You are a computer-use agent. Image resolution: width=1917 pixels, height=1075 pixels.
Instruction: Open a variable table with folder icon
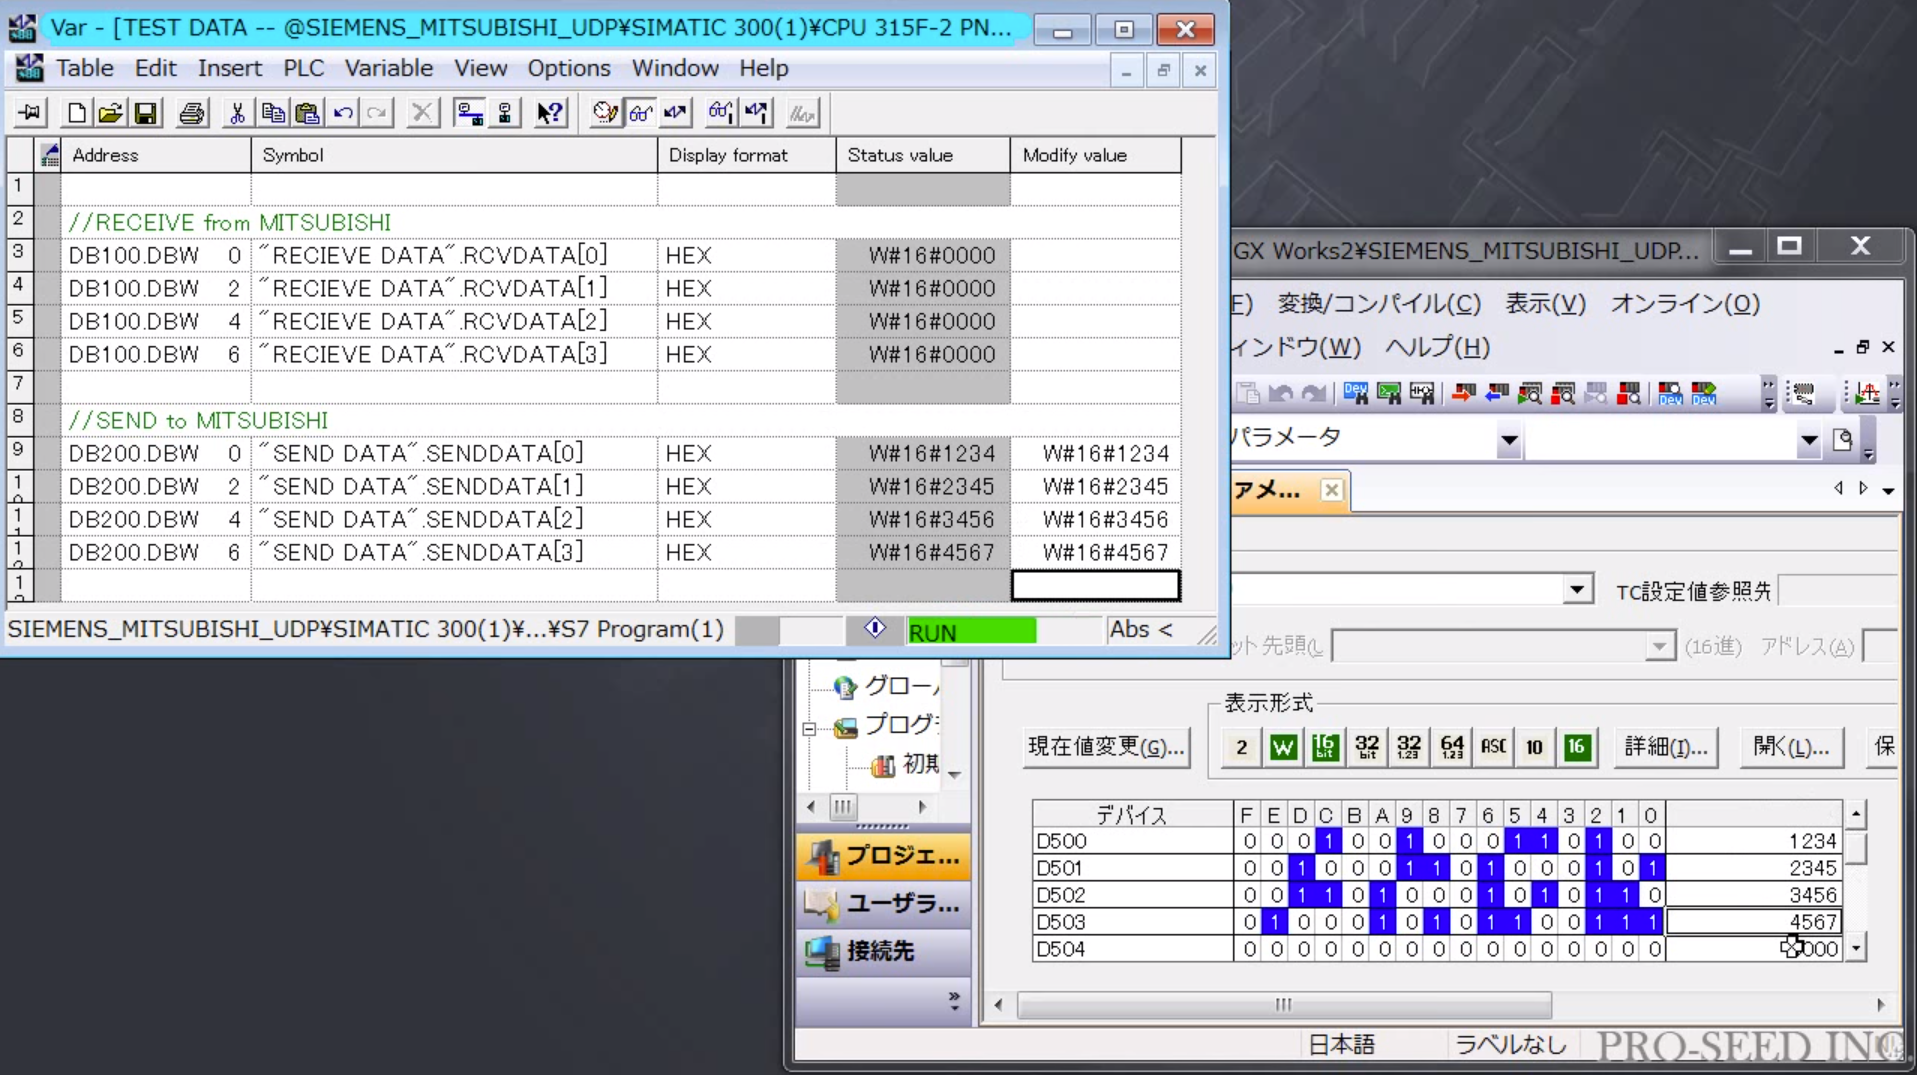tap(110, 113)
